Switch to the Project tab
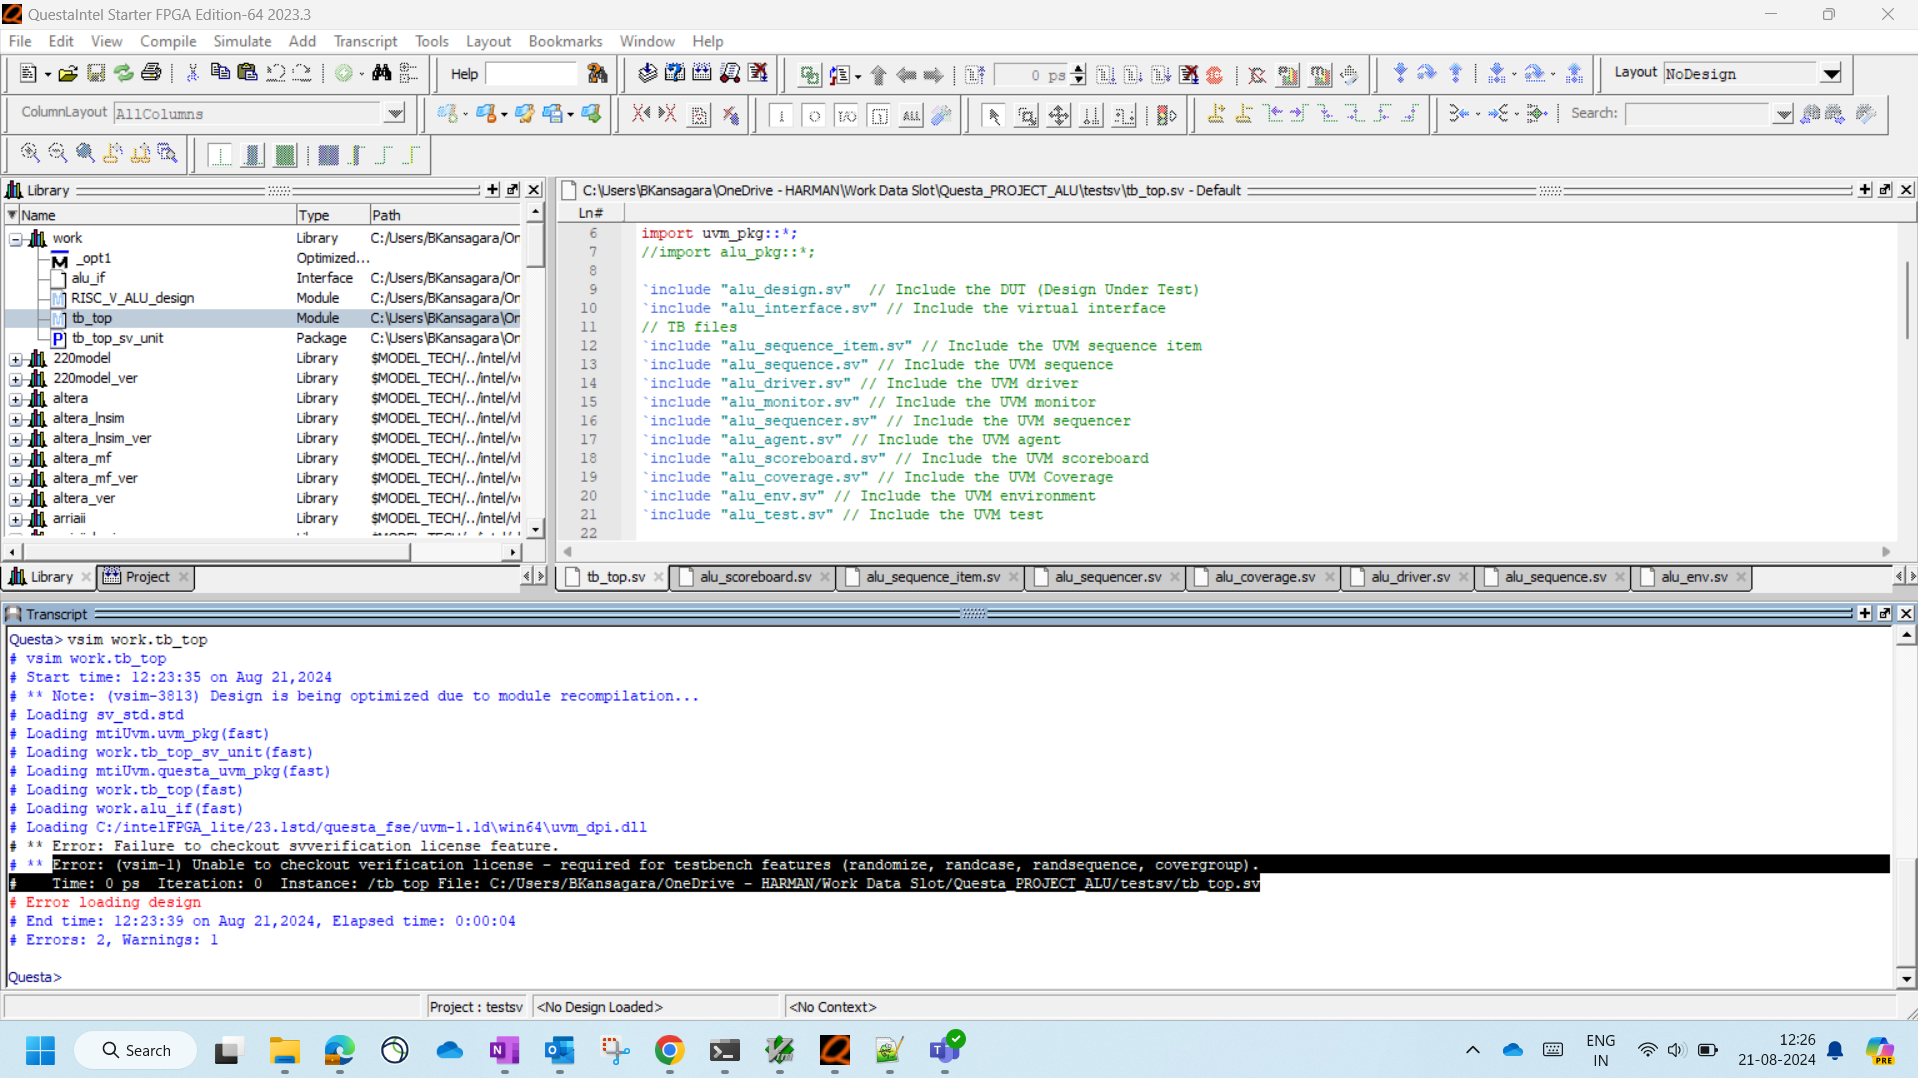Image resolution: width=1918 pixels, height=1078 pixels. [x=147, y=577]
